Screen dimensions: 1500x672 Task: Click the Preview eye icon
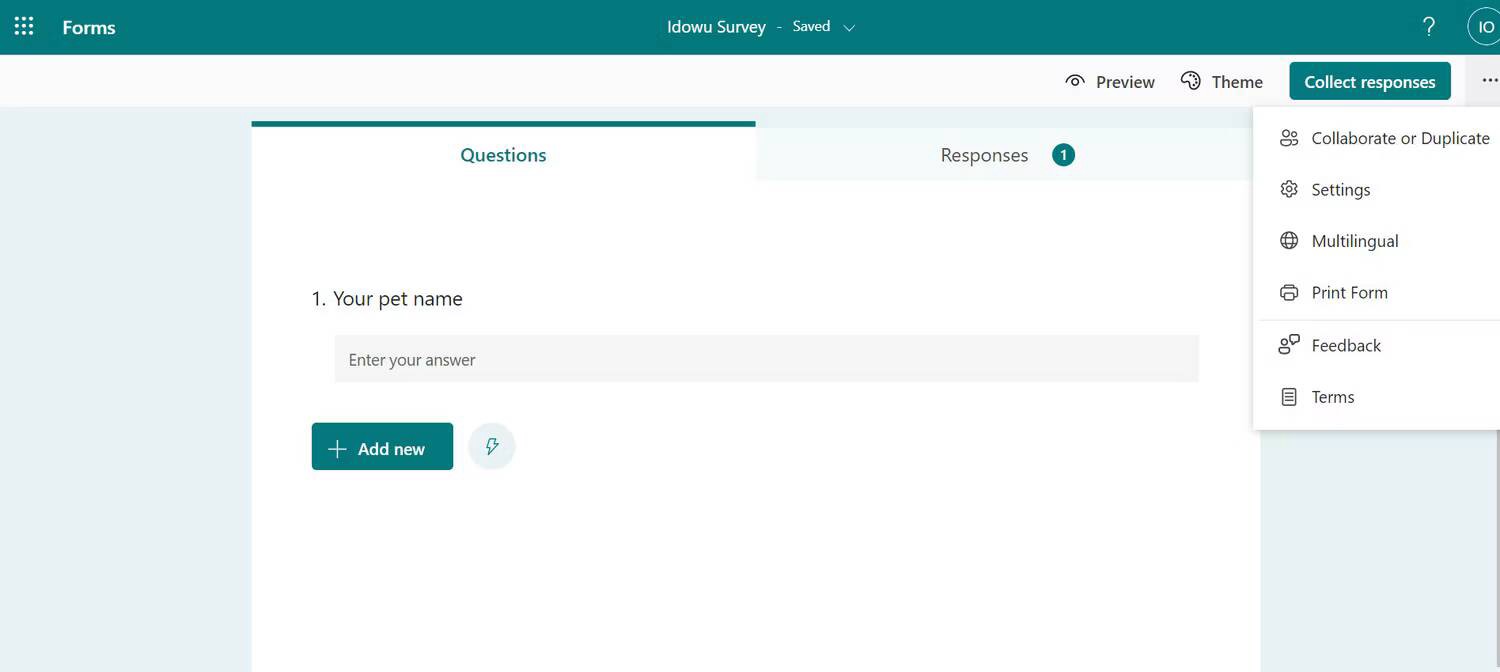click(1075, 81)
